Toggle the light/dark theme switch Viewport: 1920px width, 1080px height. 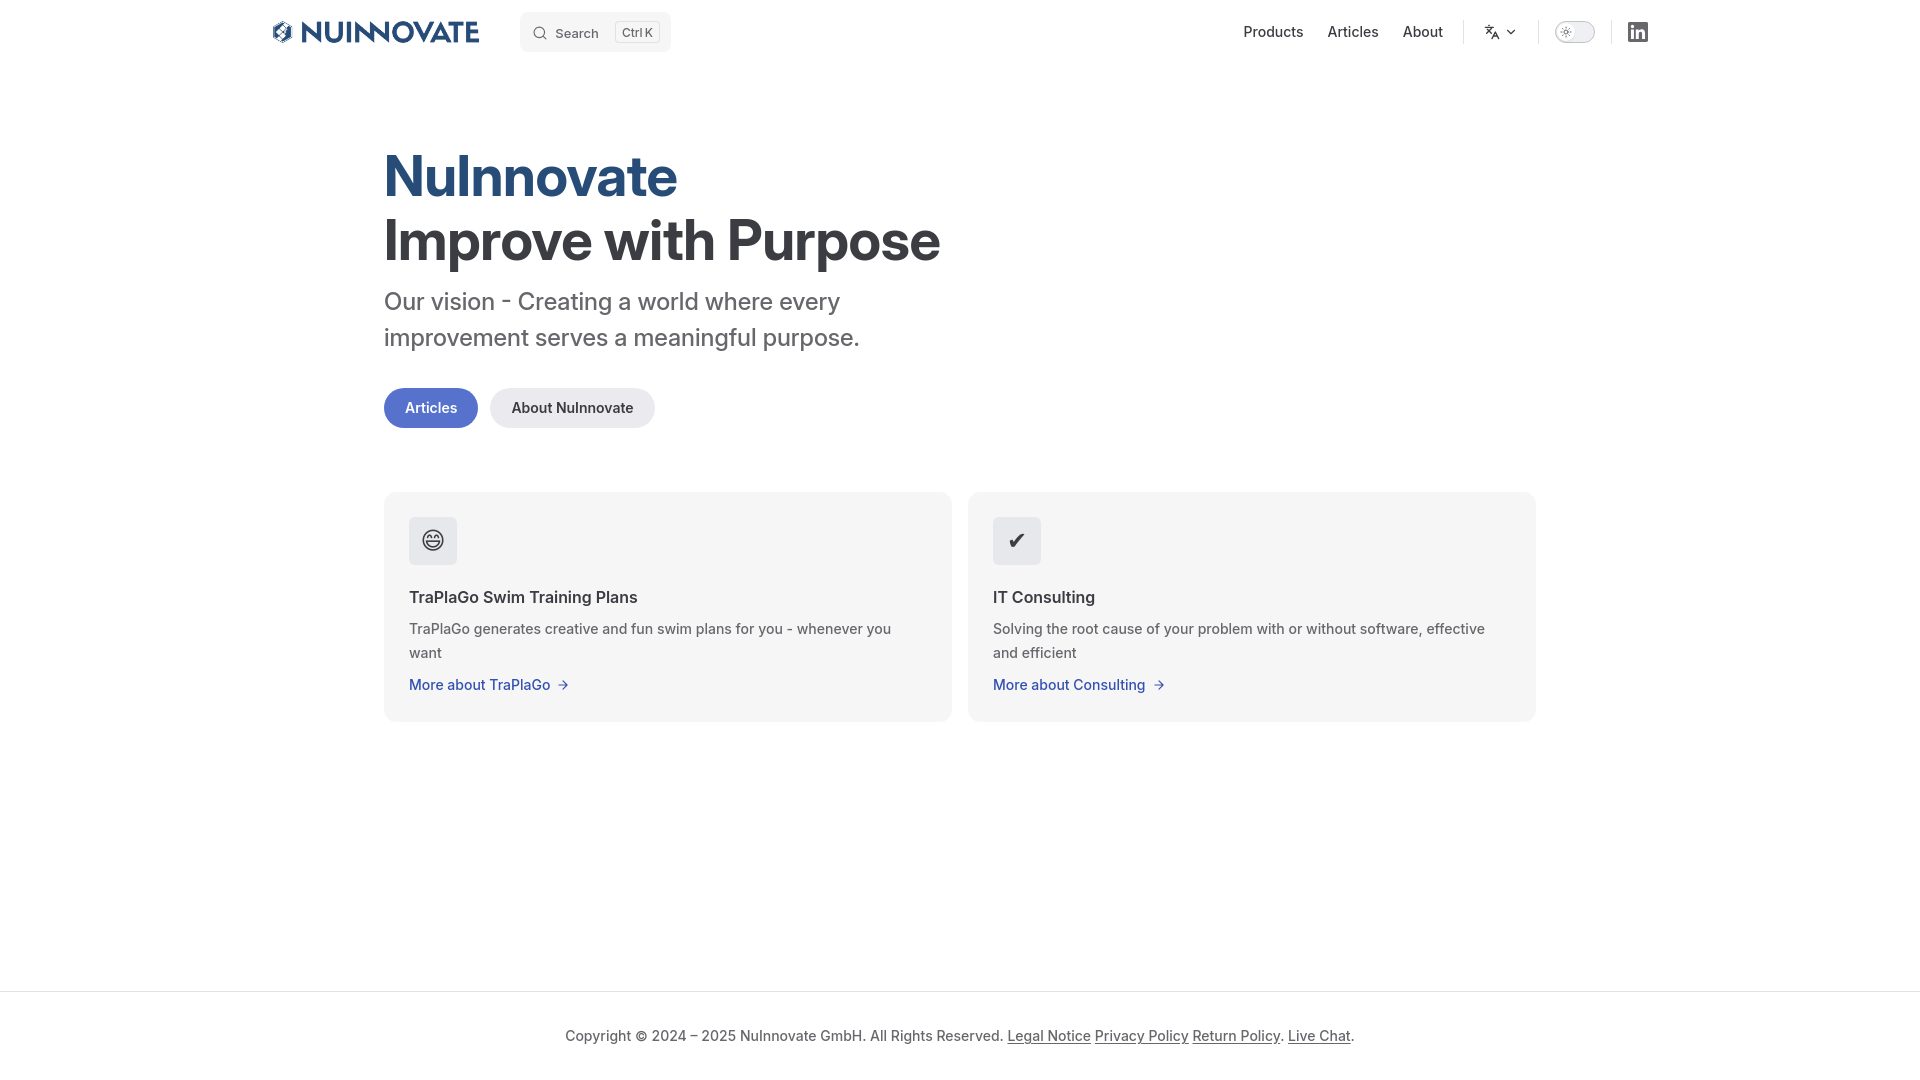(1575, 32)
